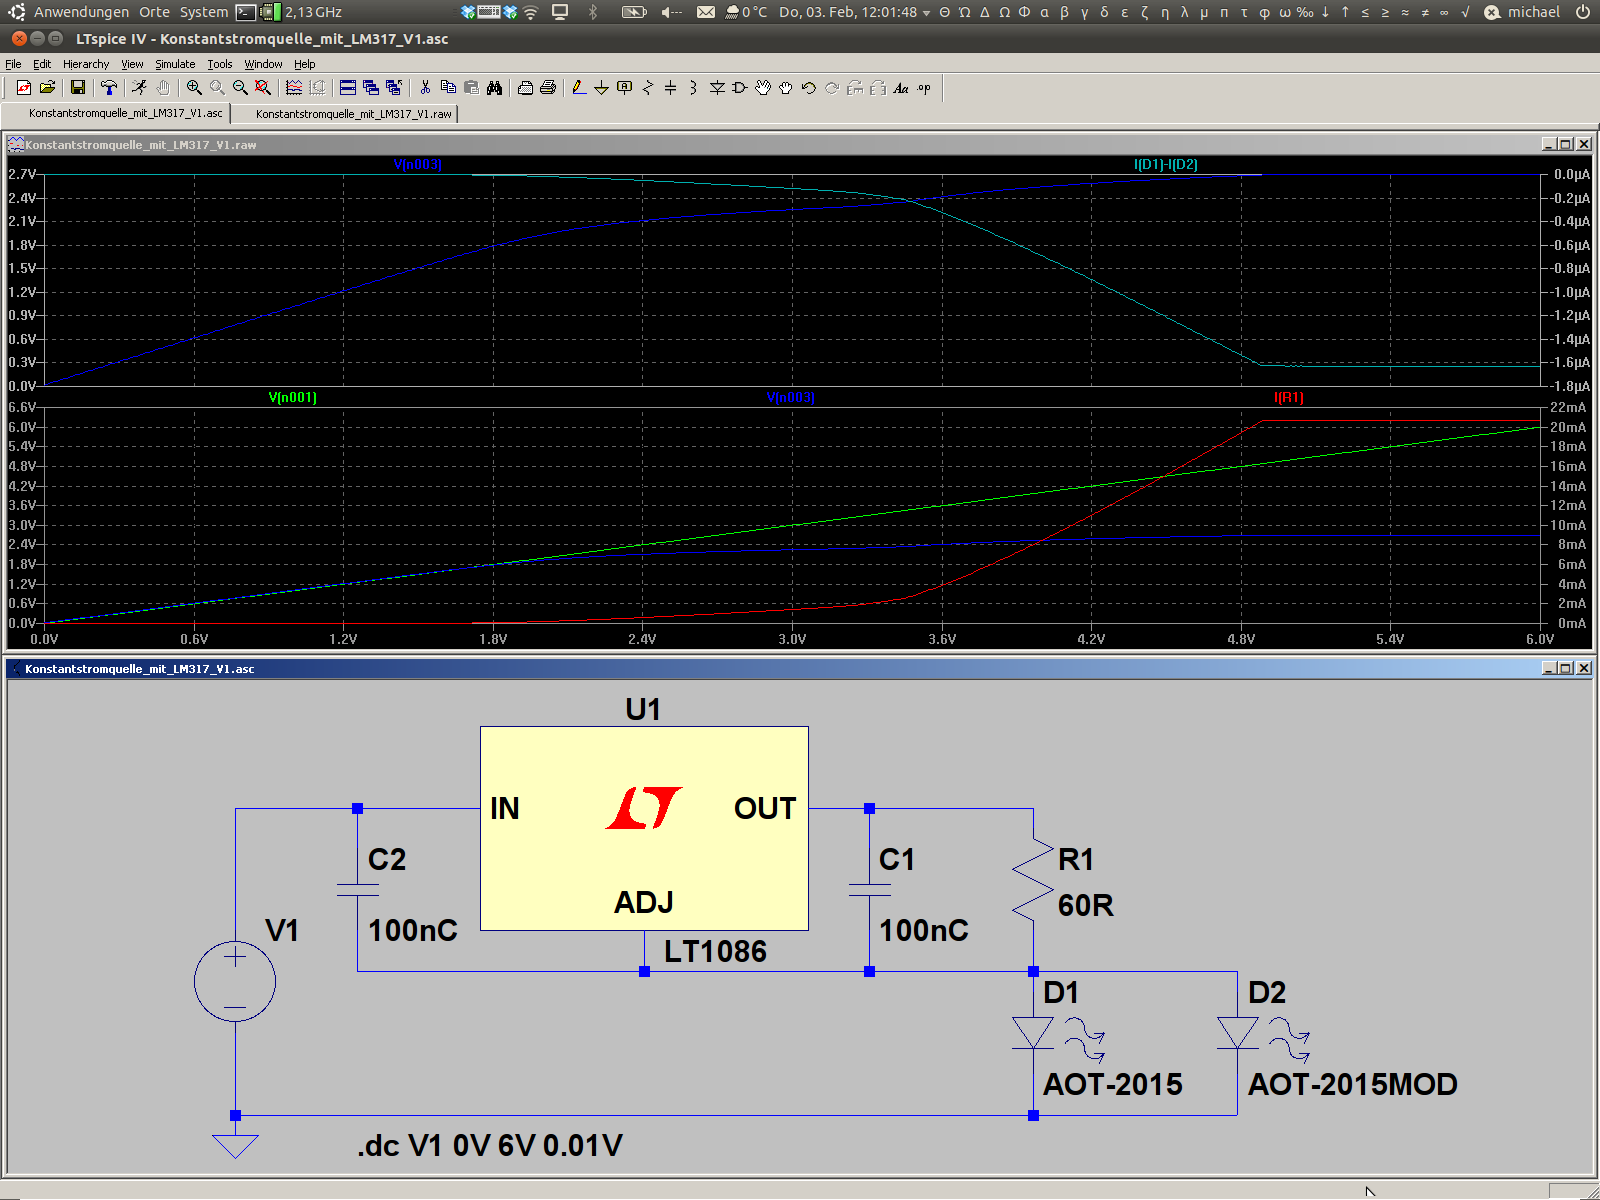Select resistor R1 symbol in schematic
1600x1200 pixels.
tap(1033, 881)
